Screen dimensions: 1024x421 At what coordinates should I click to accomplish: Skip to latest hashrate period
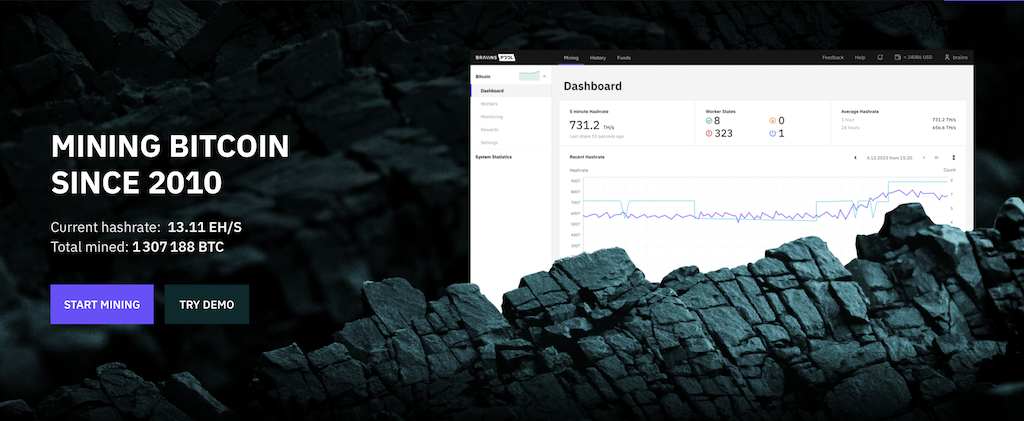point(936,157)
